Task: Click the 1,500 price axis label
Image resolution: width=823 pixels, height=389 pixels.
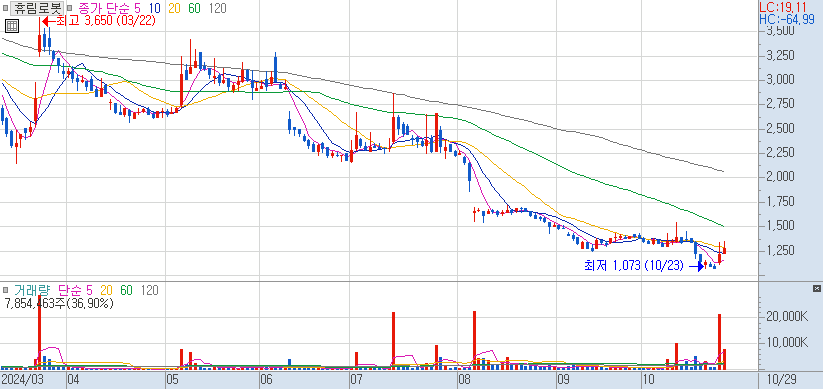Action: (x=780, y=226)
